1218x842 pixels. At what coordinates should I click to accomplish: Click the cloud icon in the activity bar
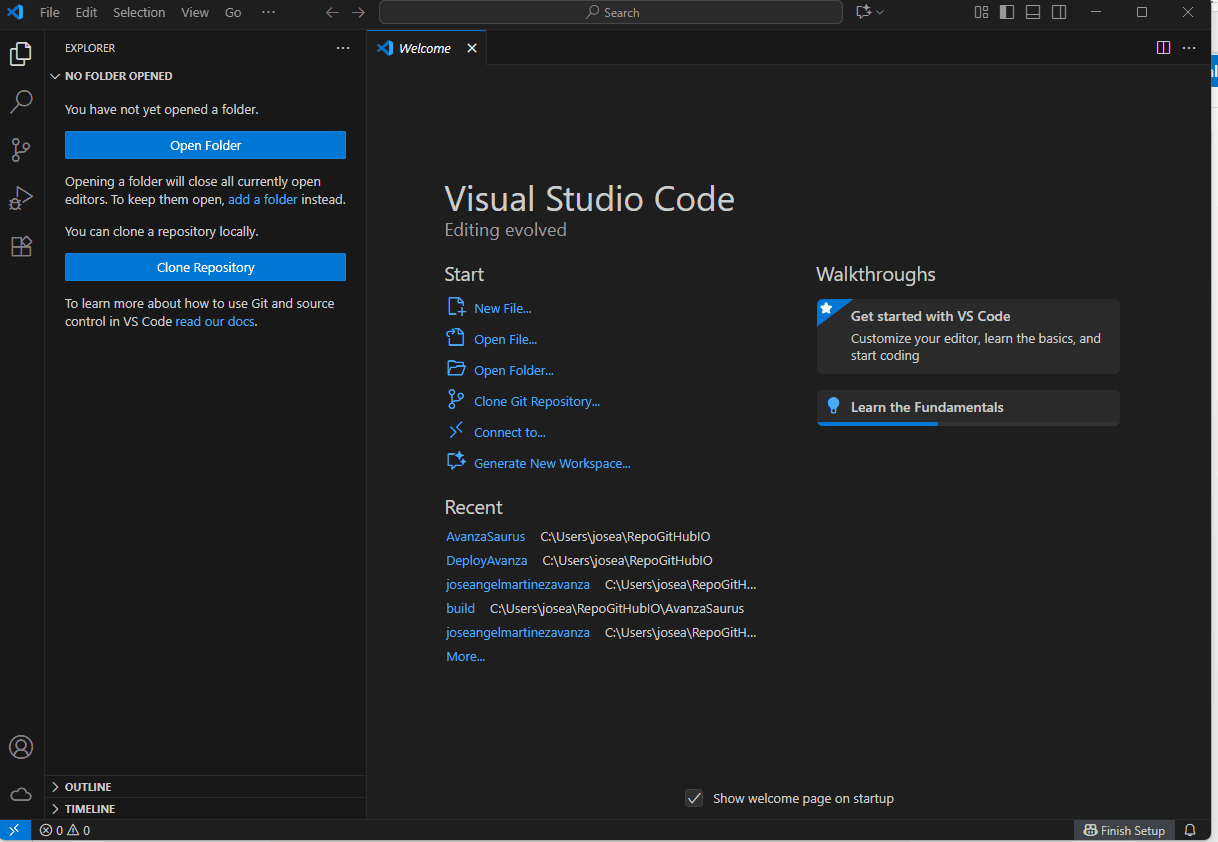click(21, 794)
